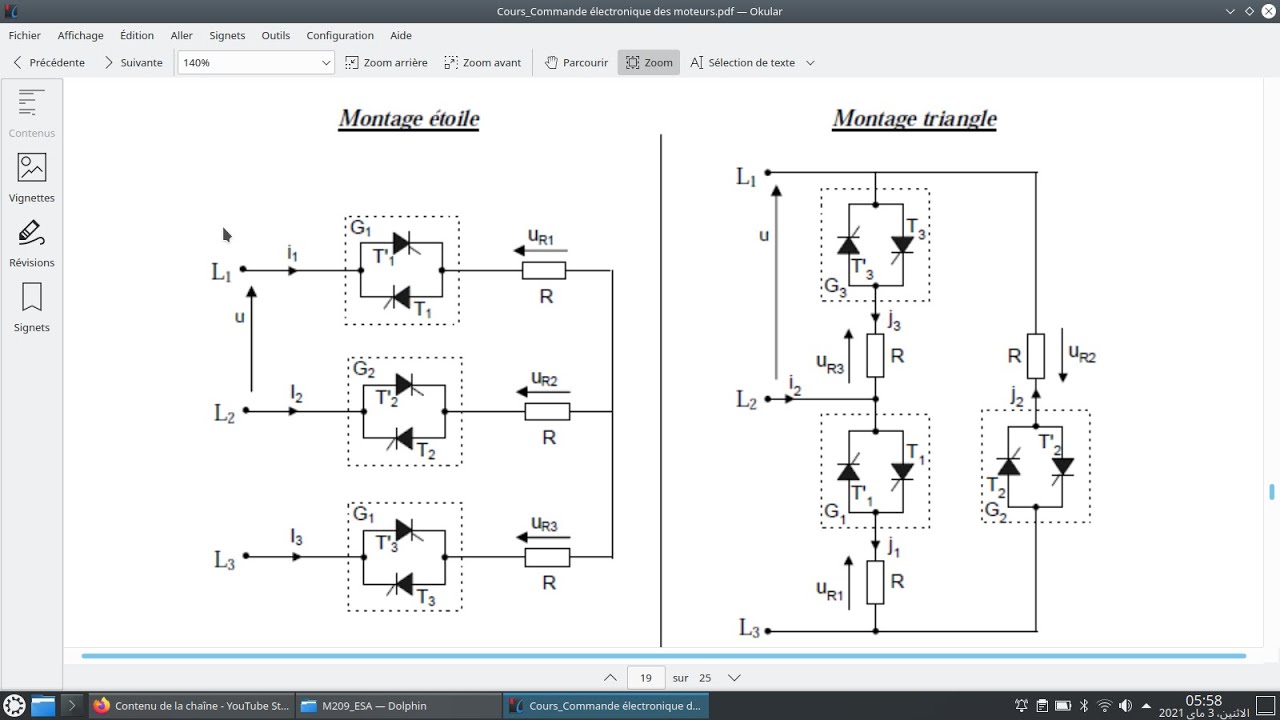Open the Configuration menu

(340, 35)
